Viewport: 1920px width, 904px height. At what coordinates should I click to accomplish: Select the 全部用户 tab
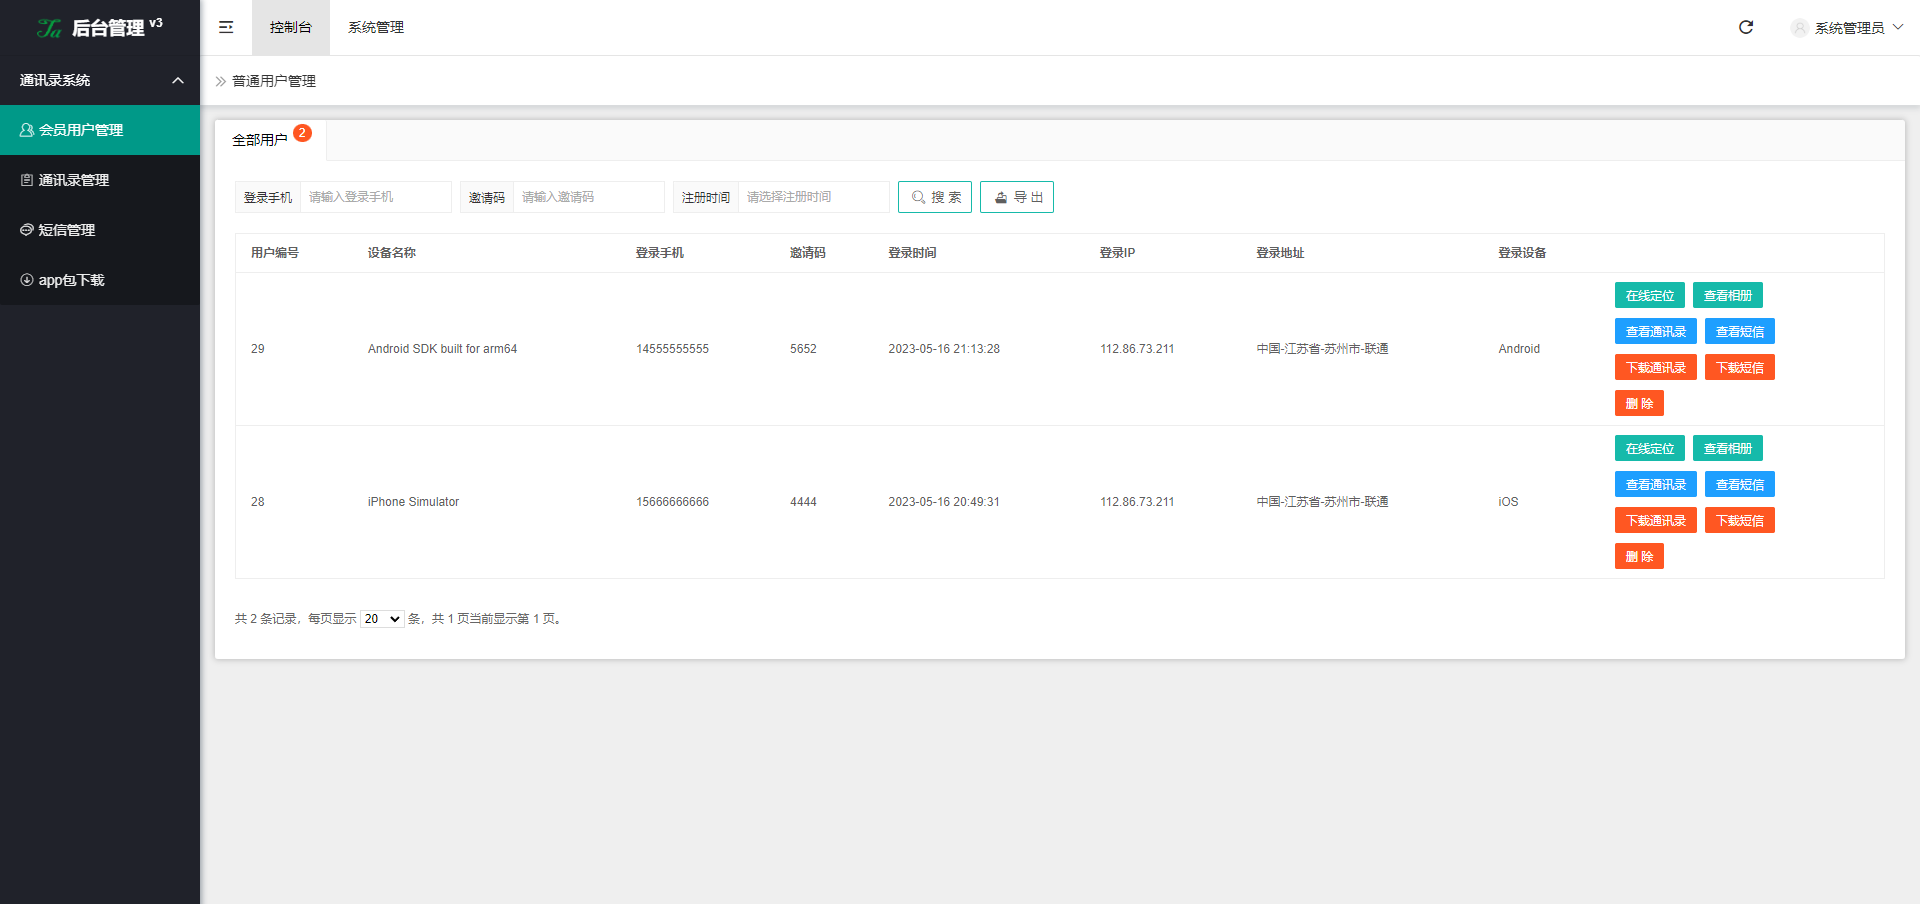coord(260,140)
